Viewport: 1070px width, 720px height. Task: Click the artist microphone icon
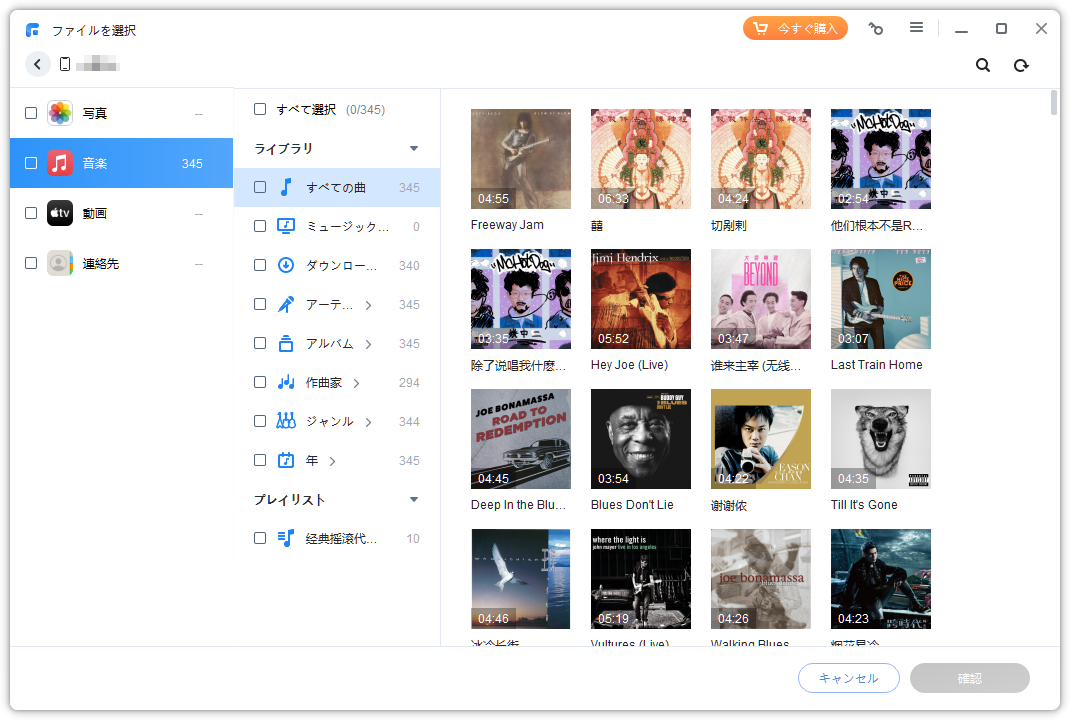286,304
